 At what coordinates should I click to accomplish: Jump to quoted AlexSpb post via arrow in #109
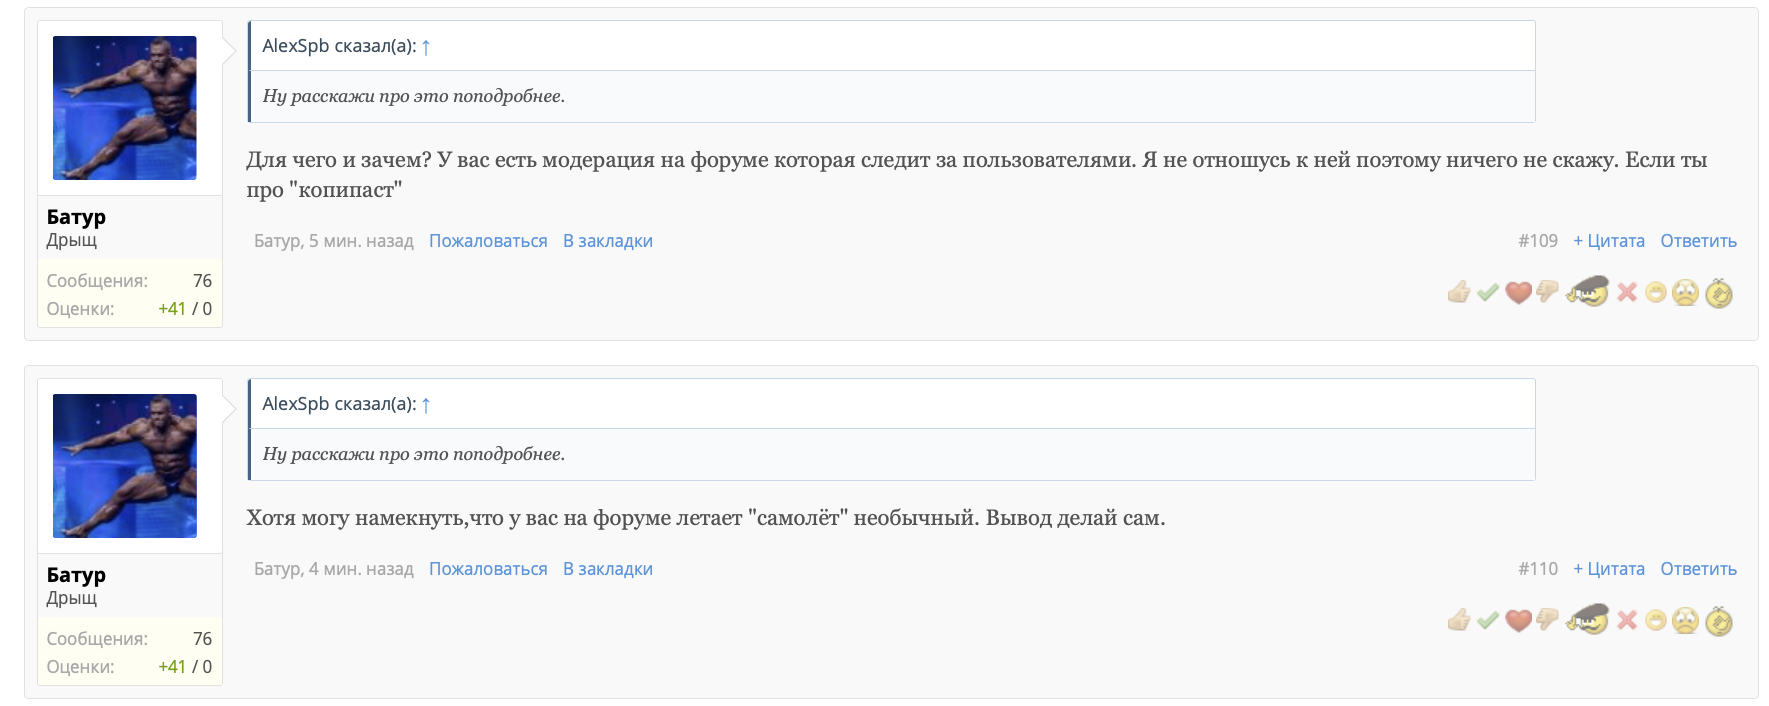(x=426, y=47)
